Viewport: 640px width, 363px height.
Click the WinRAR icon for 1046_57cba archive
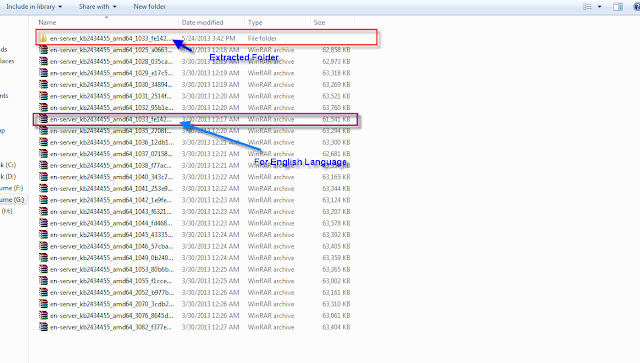tap(43, 246)
